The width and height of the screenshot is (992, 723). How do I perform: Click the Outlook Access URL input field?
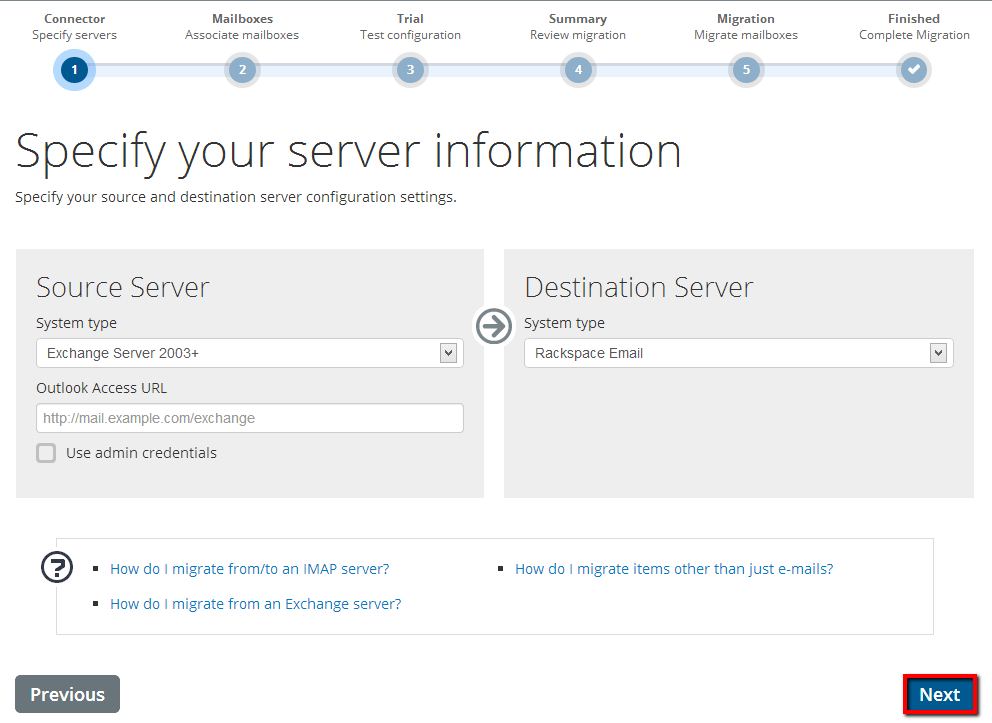point(249,418)
